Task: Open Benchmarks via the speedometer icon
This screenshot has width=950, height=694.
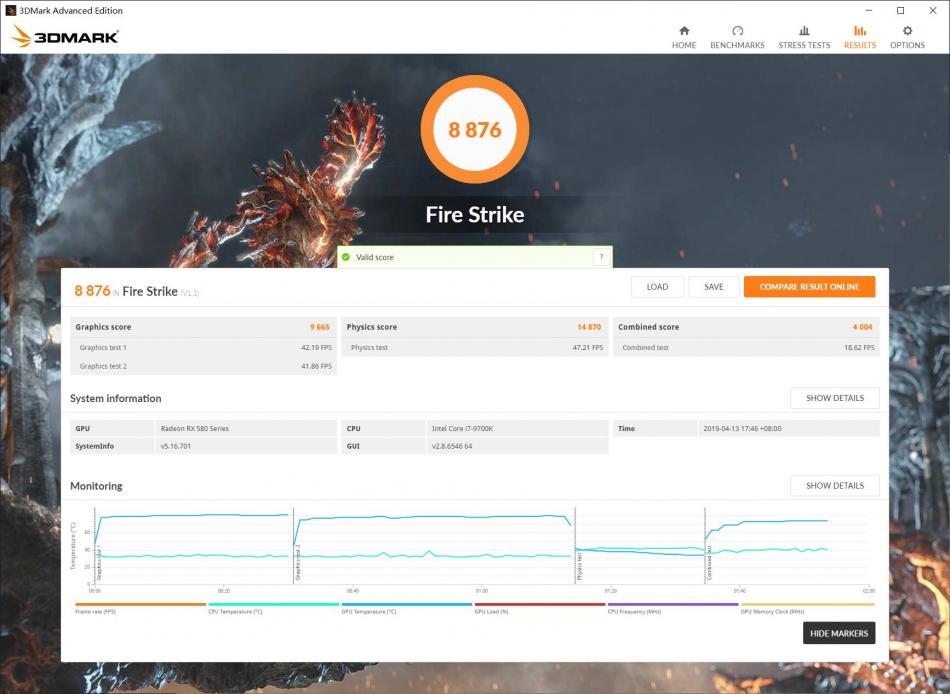Action: tap(737, 36)
